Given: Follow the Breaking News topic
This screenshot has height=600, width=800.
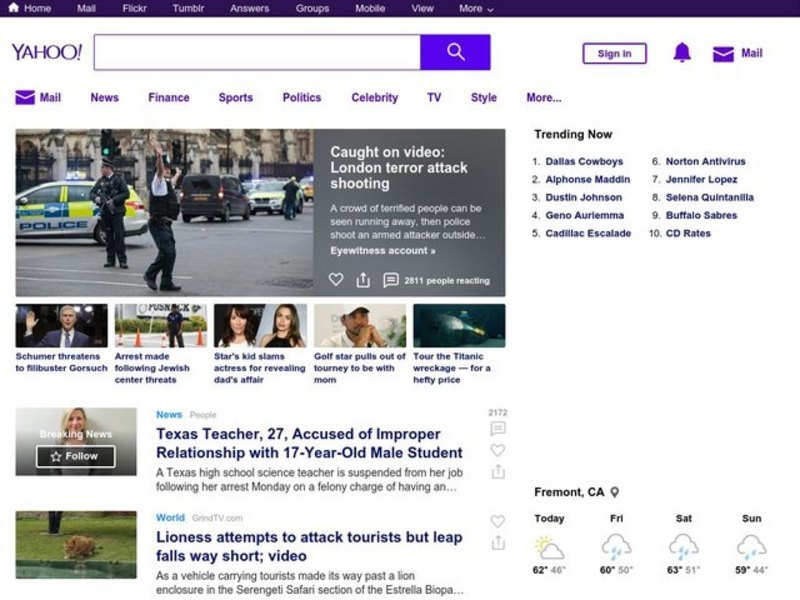Looking at the screenshot, I should pyautogui.click(x=76, y=456).
